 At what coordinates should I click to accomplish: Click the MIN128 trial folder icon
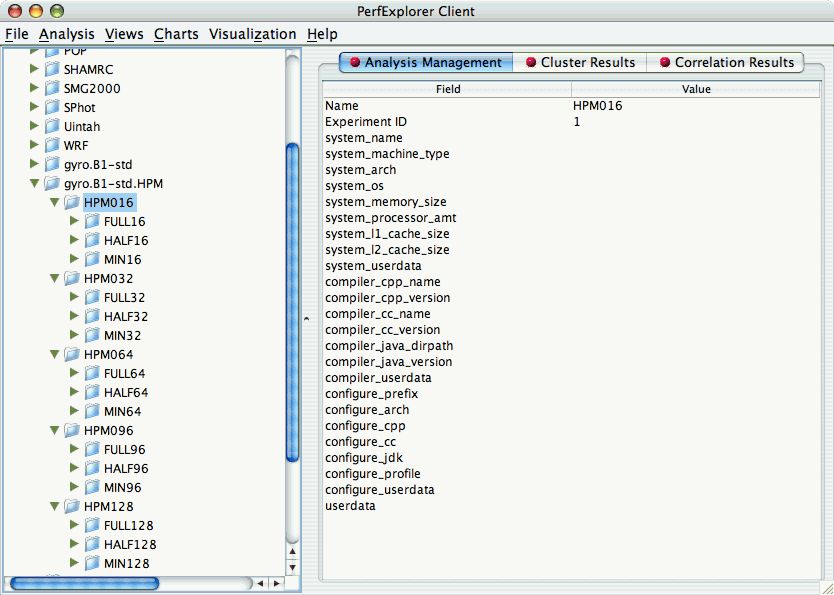(x=92, y=564)
